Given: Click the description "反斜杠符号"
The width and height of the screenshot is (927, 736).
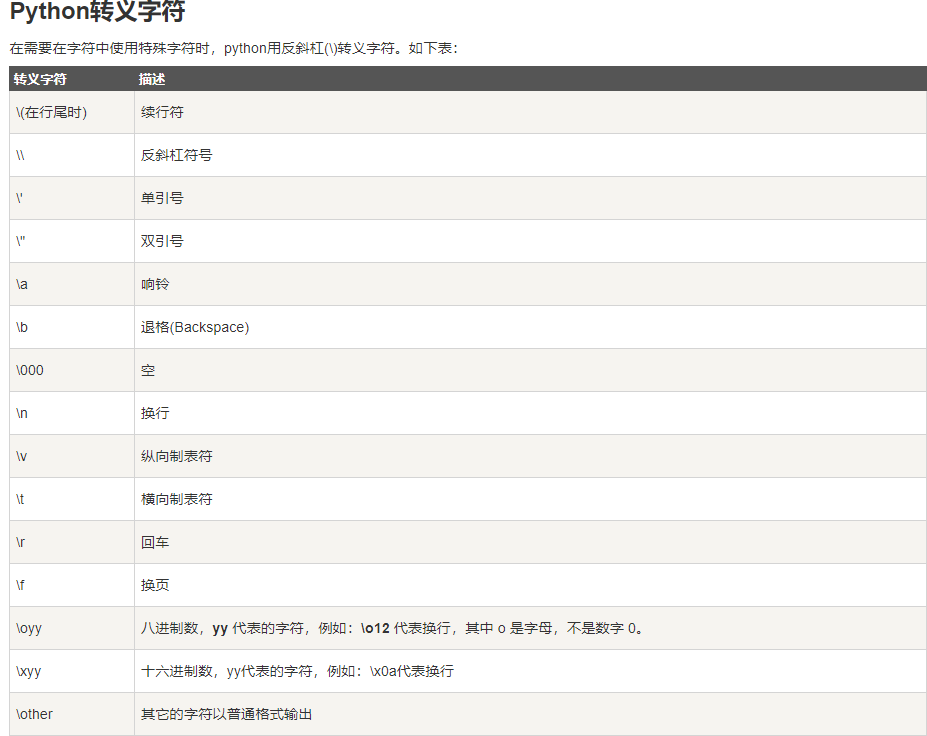Looking at the screenshot, I should (x=176, y=155).
